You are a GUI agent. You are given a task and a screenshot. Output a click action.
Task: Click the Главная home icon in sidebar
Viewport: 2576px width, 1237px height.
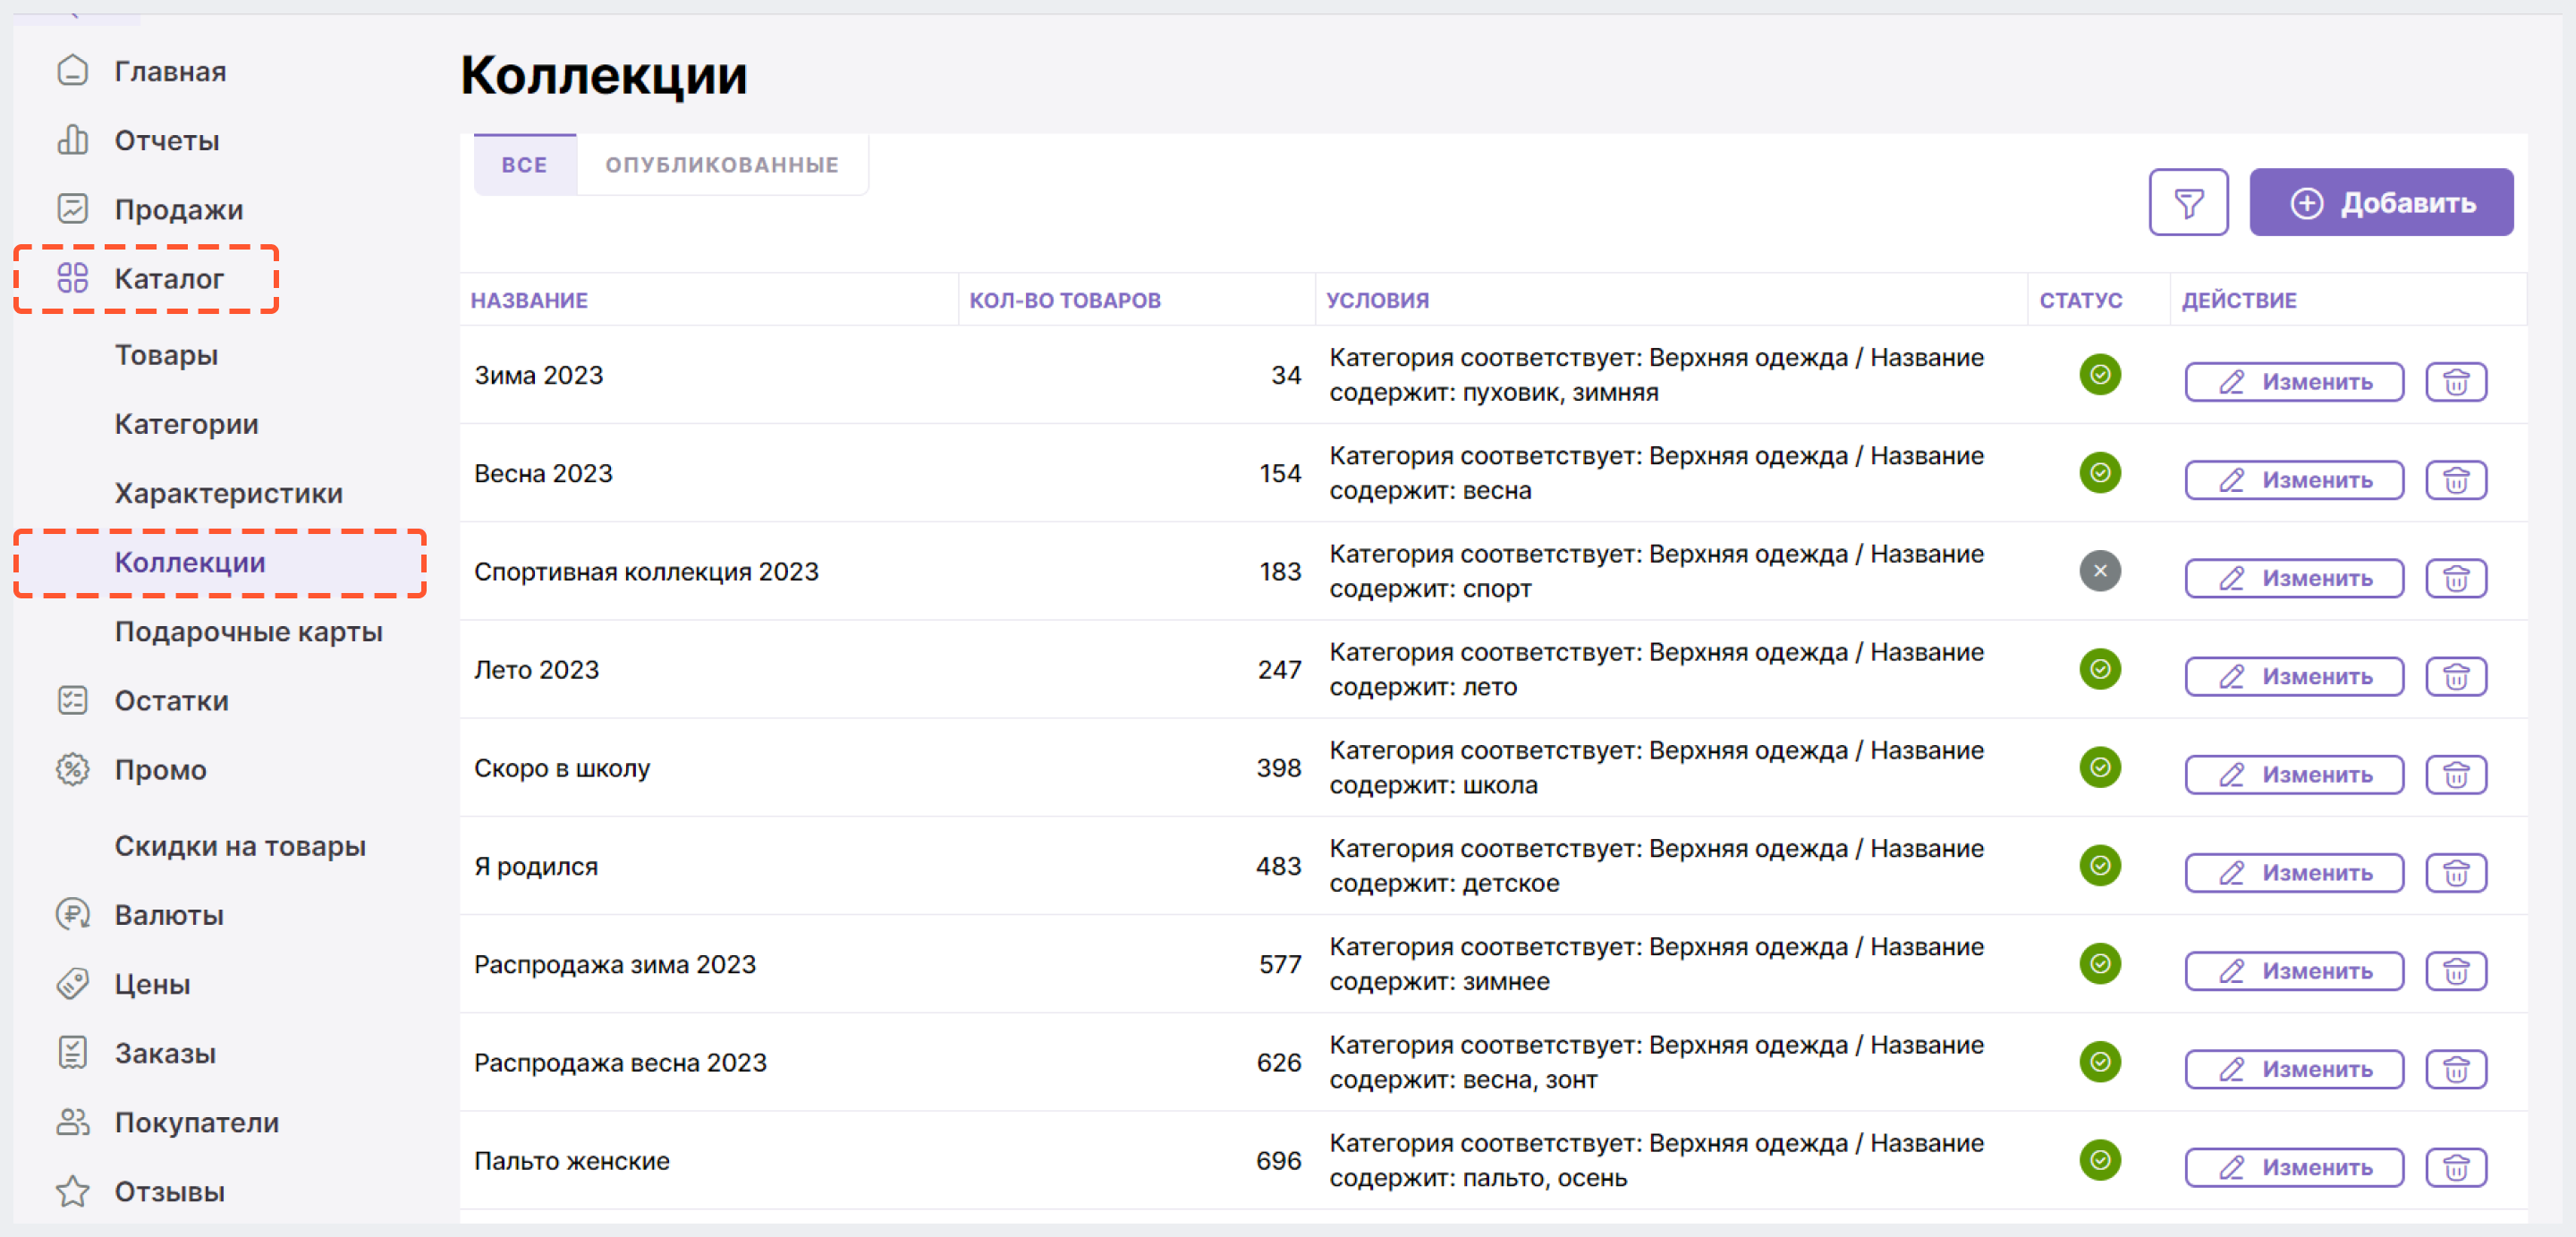coord(73,71)
